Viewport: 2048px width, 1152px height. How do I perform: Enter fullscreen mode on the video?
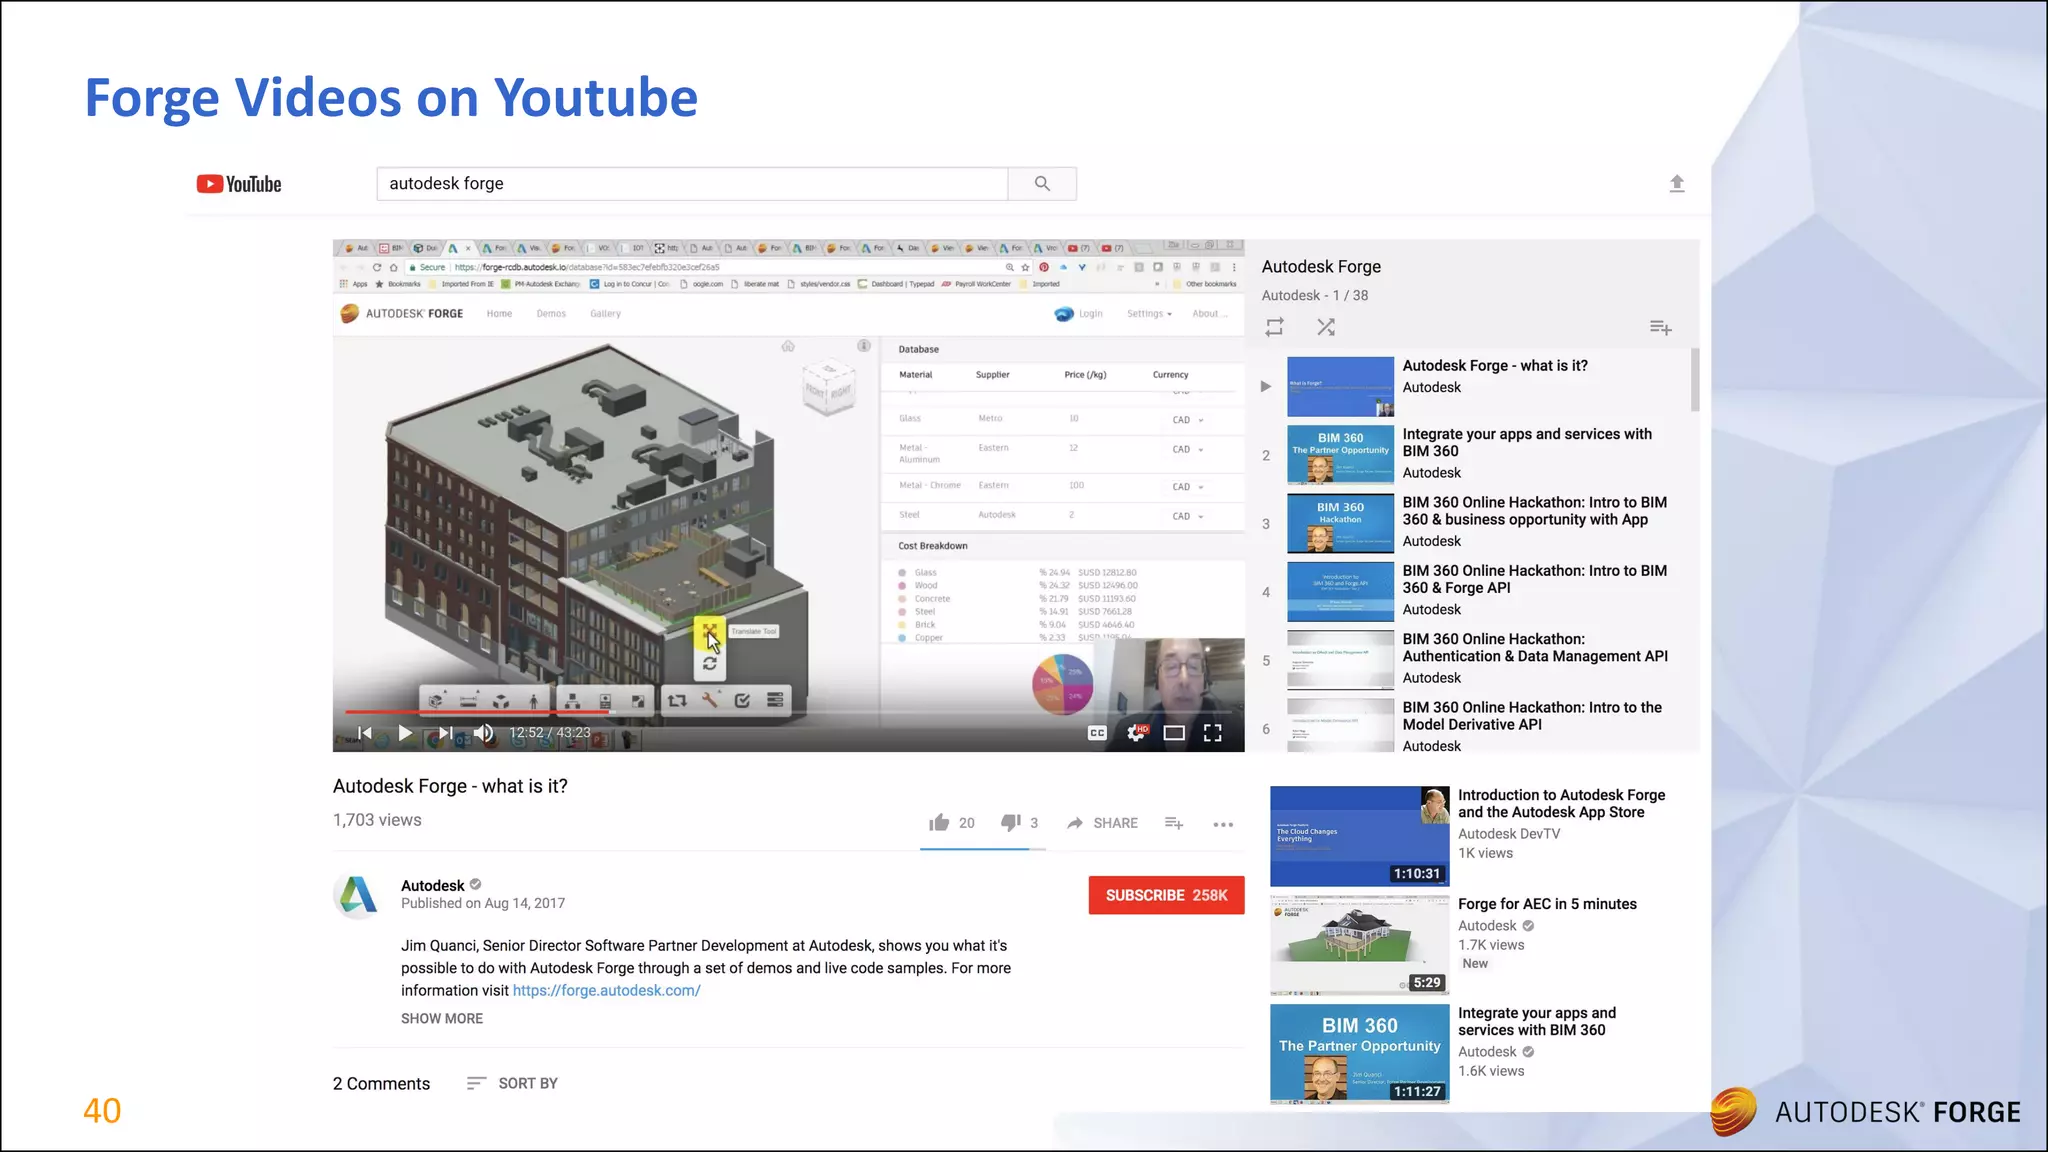(1213, 733)
